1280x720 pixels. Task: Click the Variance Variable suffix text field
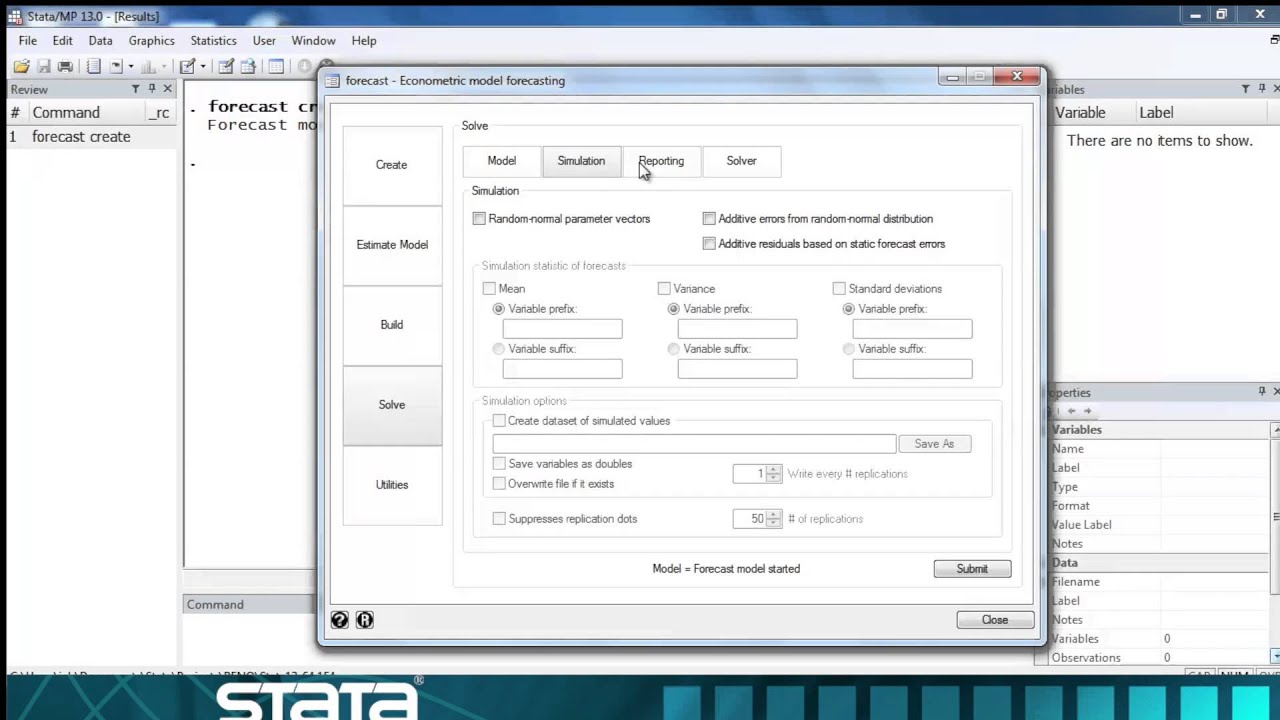[x=737, y=369]
